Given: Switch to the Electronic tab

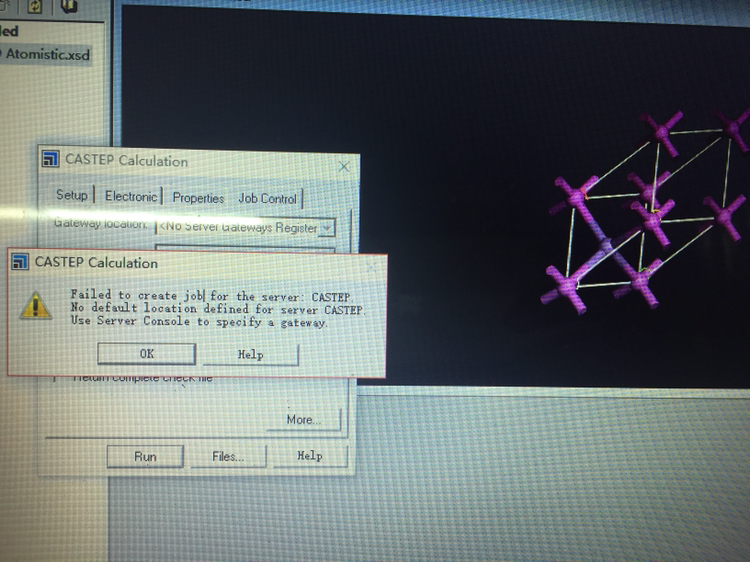Looking at the screenshot, I should coord(131,196).
